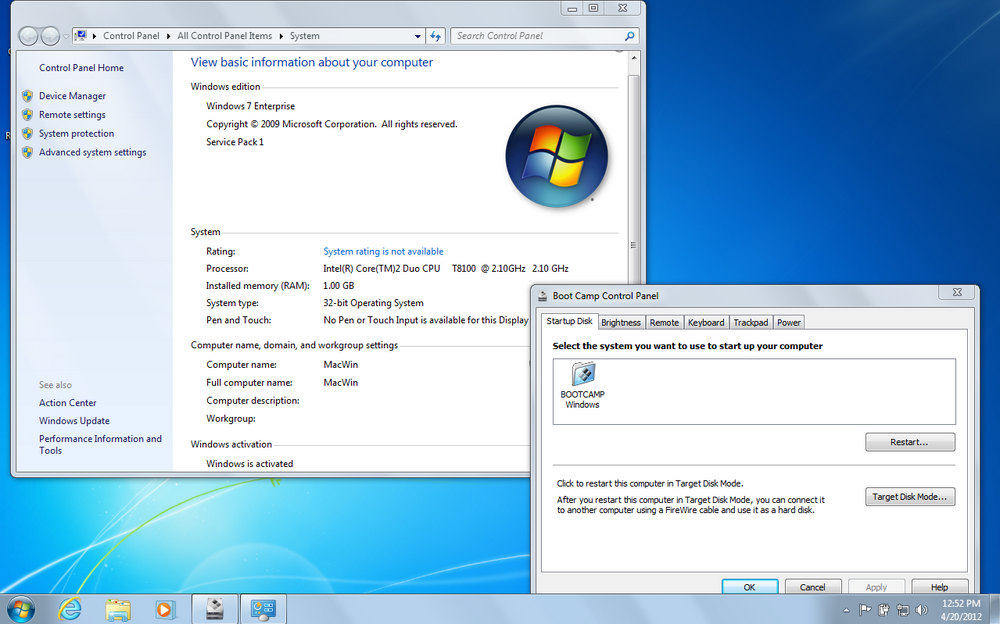Image resolution: width=1000 pixels, height=624 pixels.
Task: Click the network tray icon
Action: click(902, 610)
